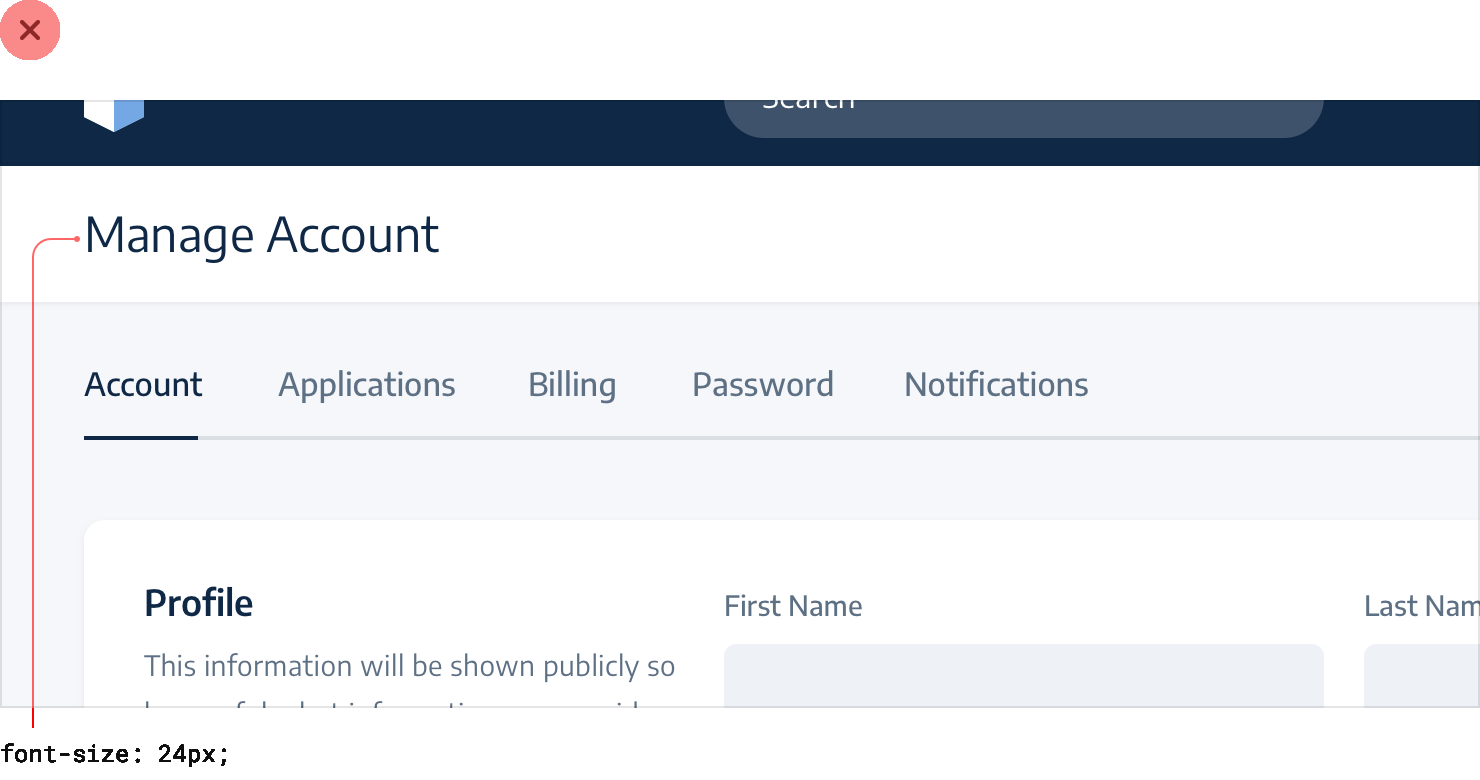Go to the Billing tab
Screen dimensions: 1480x780
click(x=572, y=385)
